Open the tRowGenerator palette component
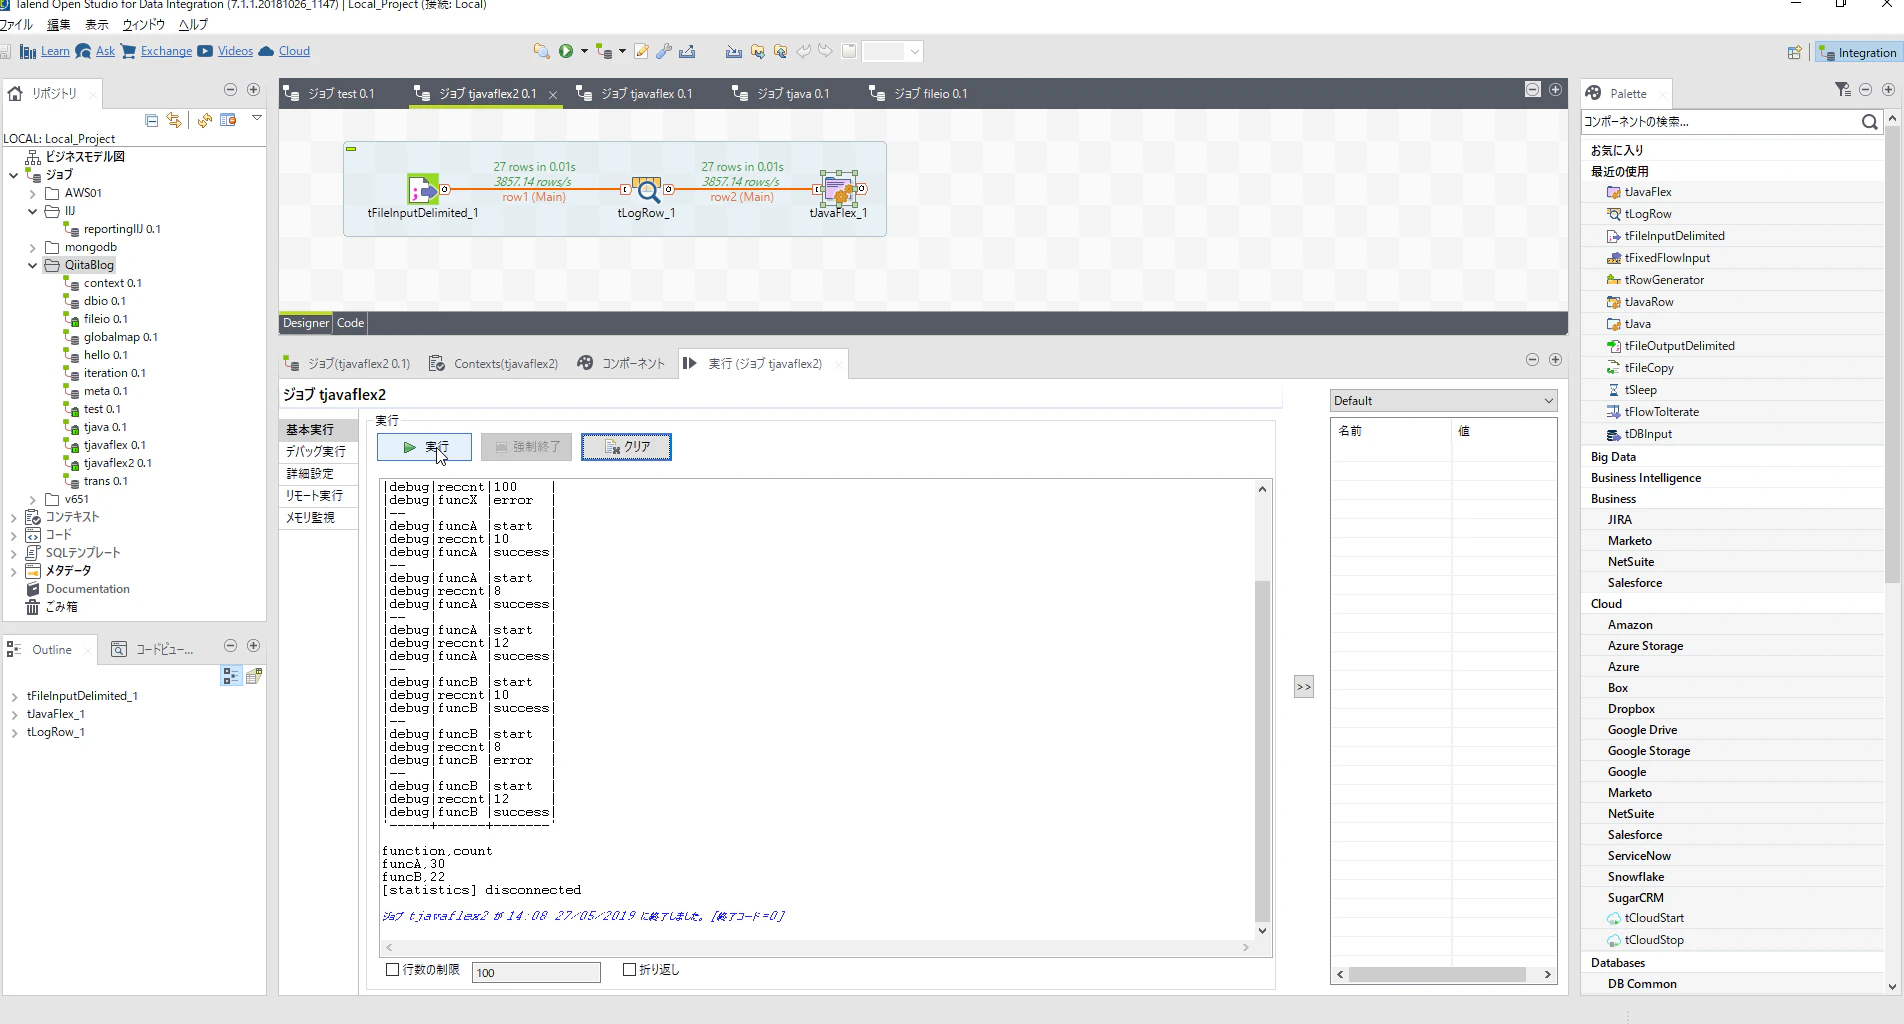Image resolution: width=1904 pixels, height=1024 pixels. click(x=1664, y=280)
